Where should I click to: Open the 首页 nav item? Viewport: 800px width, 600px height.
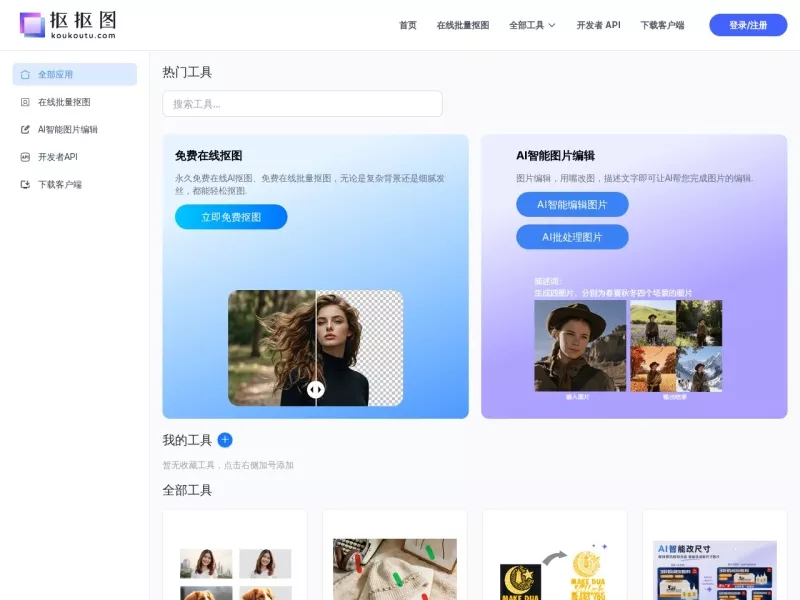[x=408, y=25]
